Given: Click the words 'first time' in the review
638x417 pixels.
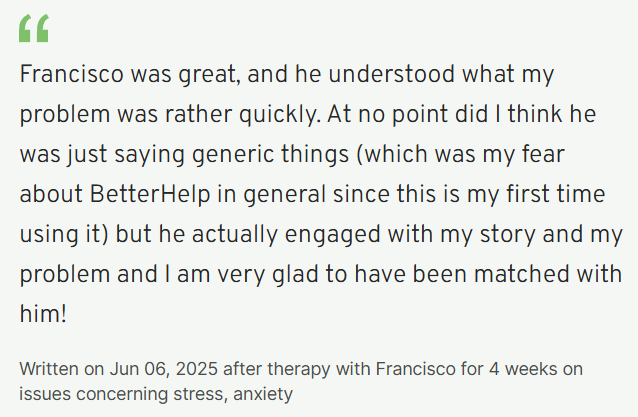Looking at the screenshot, I should (556, 194).
